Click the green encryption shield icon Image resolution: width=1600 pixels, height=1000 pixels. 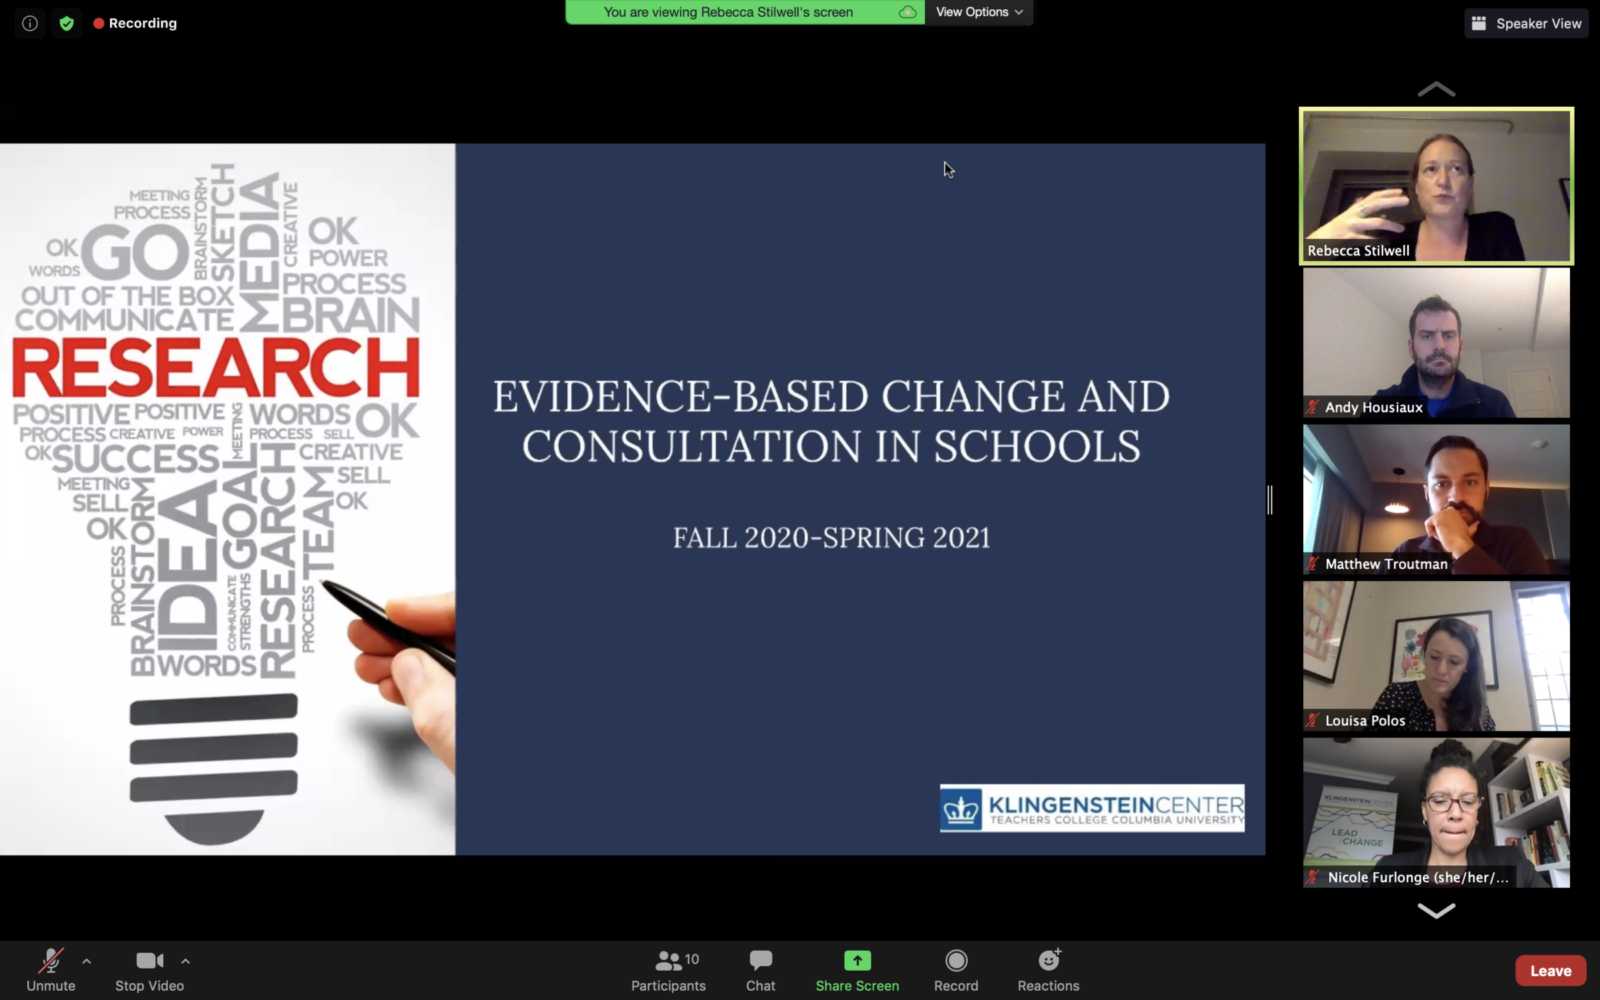tap(66, 23)
